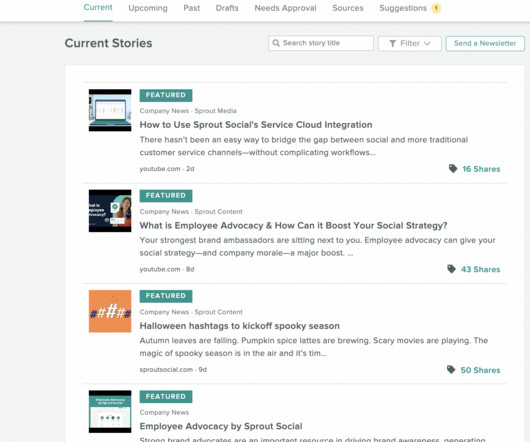Go to Needs Approval tab
The width and height of the screenshot is (530, 442).
[285, 8]
